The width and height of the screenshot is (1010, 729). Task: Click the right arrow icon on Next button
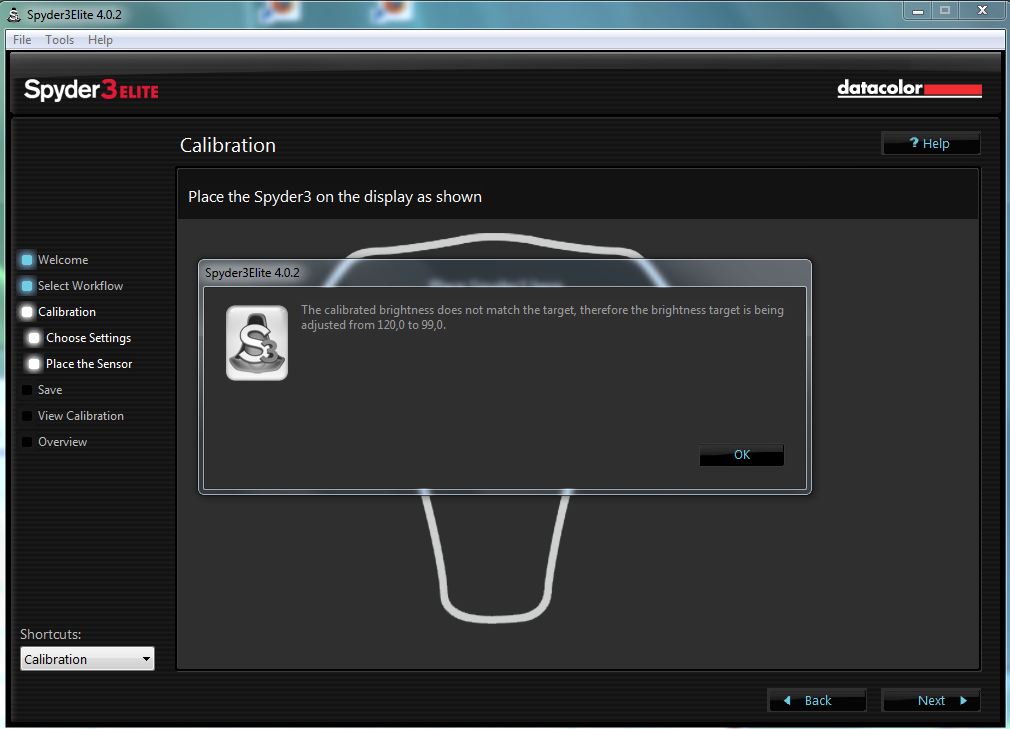click(964, 700)
